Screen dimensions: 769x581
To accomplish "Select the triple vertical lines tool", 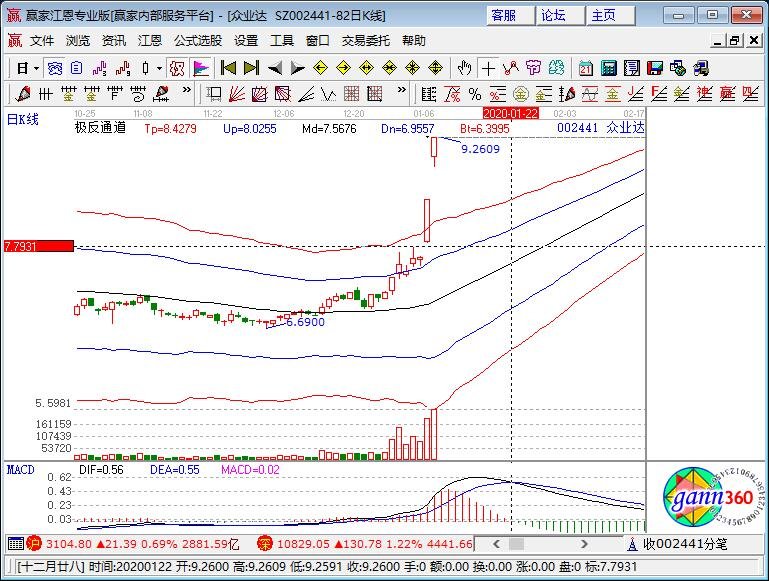I will (46, 93).
